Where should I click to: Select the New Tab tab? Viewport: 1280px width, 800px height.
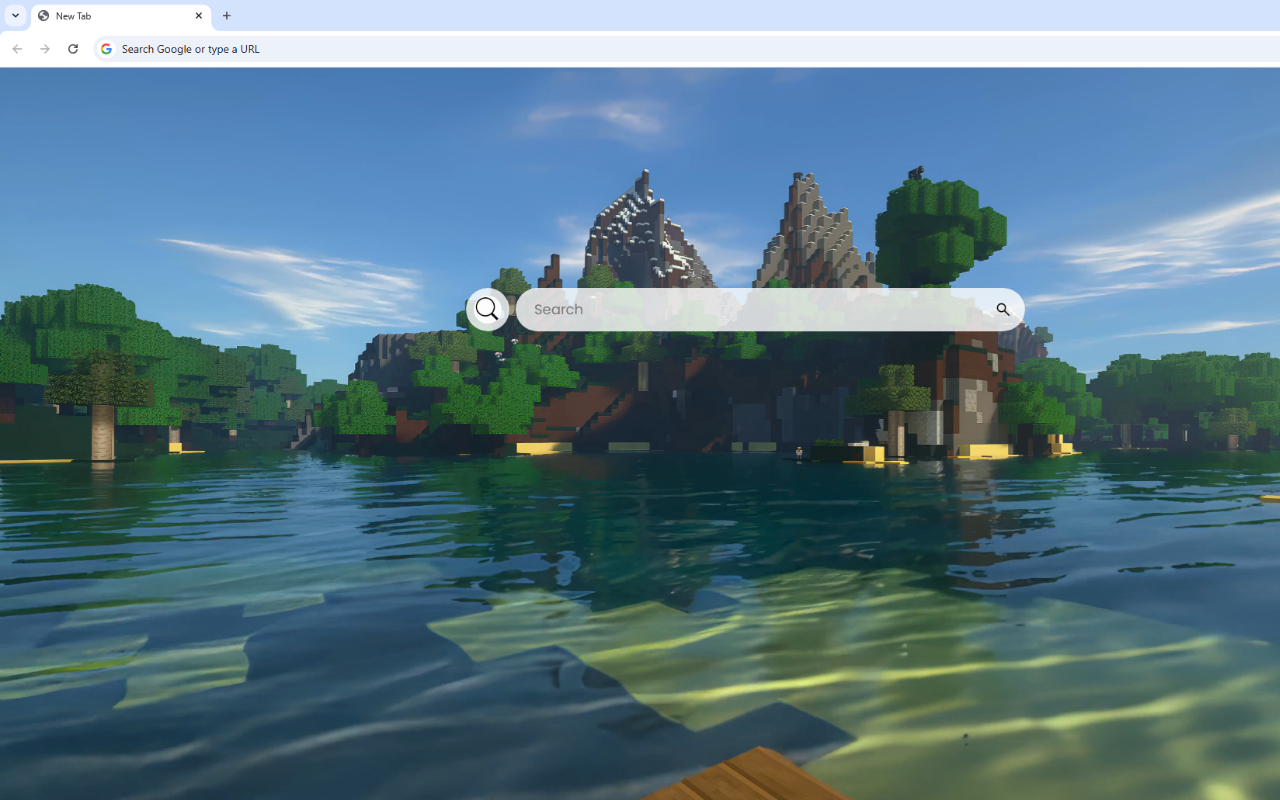point(121,16)
